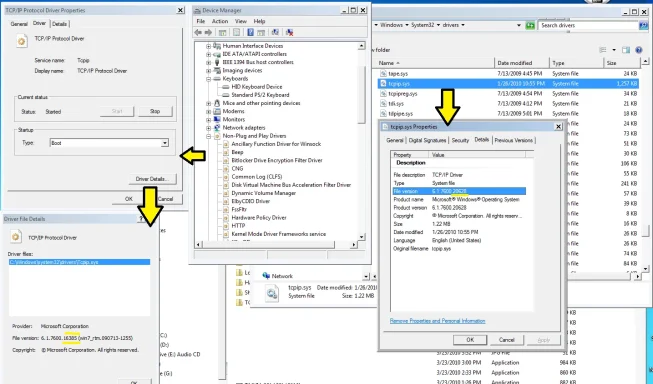
Task: Switch to Digital Signatures tab in tcpip.sys Properties
Action: (427, 140)
